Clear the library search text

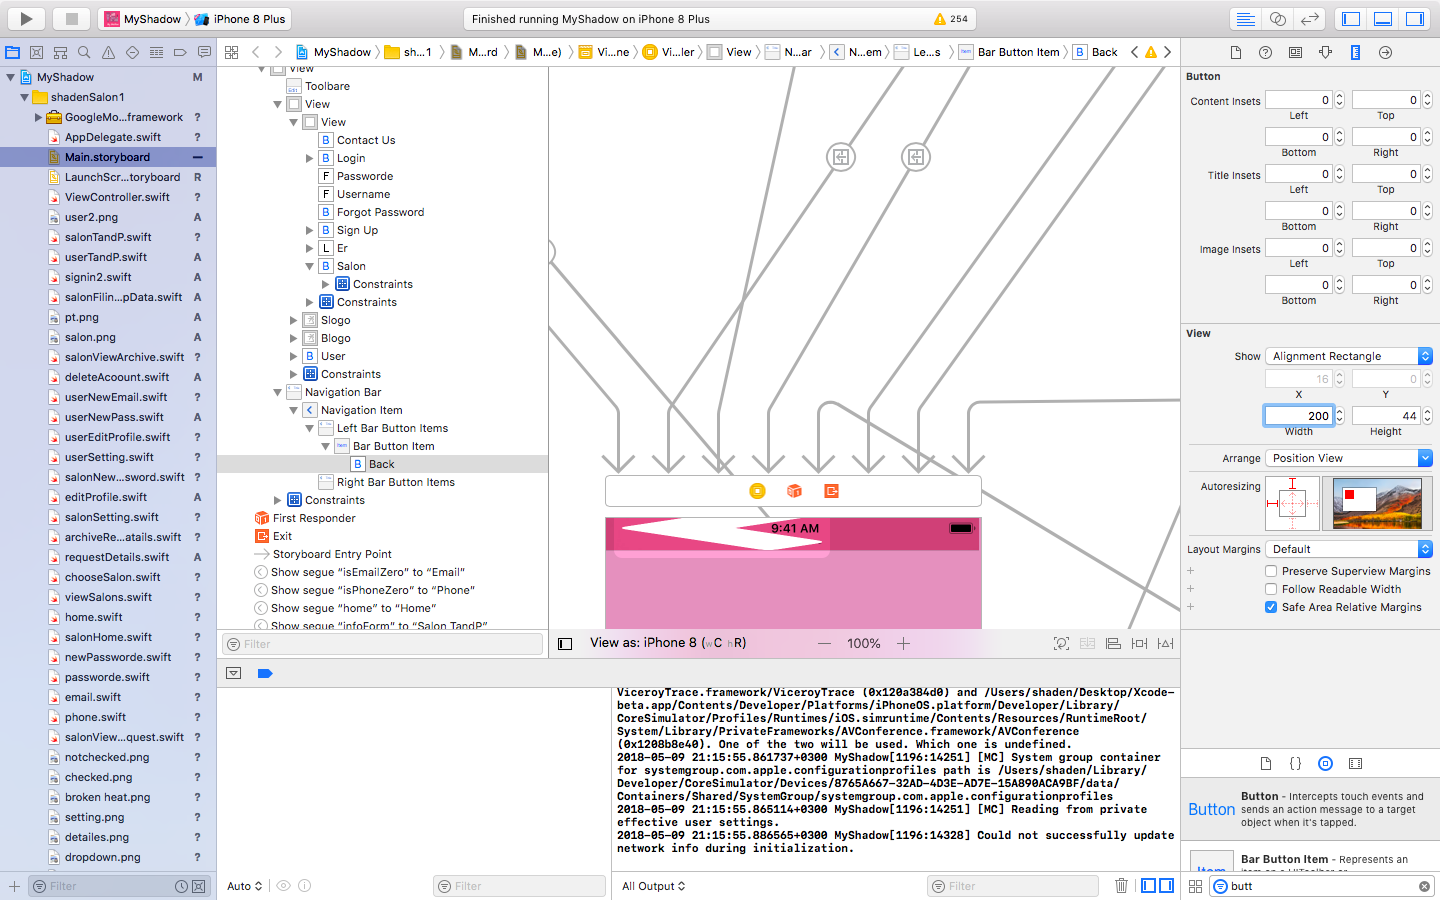[1424, 886]
